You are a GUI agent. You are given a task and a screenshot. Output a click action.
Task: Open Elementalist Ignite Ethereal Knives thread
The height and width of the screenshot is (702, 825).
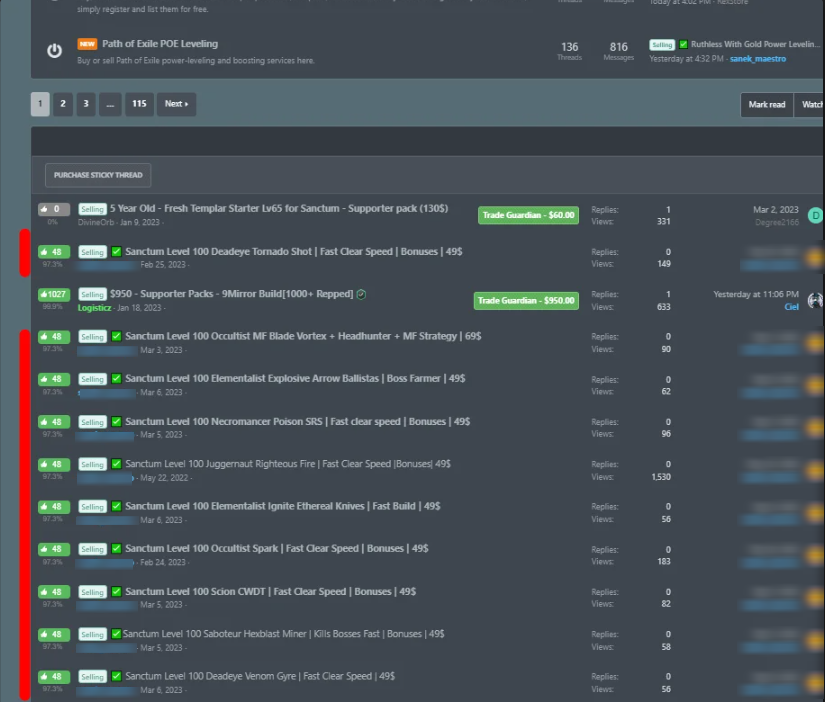283,506
